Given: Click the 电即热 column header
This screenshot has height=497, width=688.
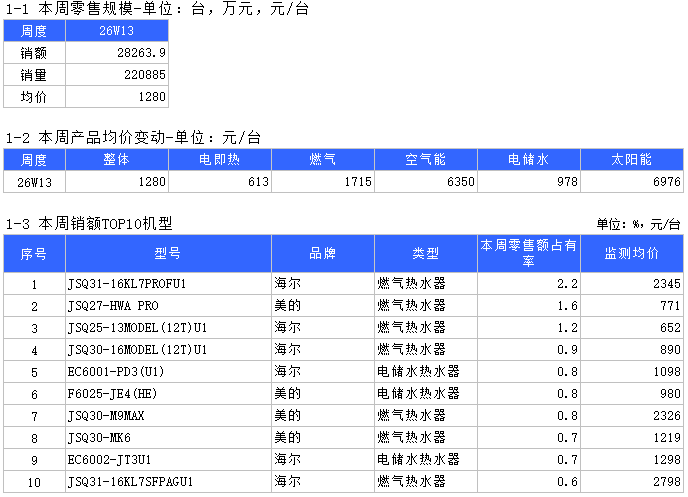Looking at the screenshot, I should click(220, 159).
